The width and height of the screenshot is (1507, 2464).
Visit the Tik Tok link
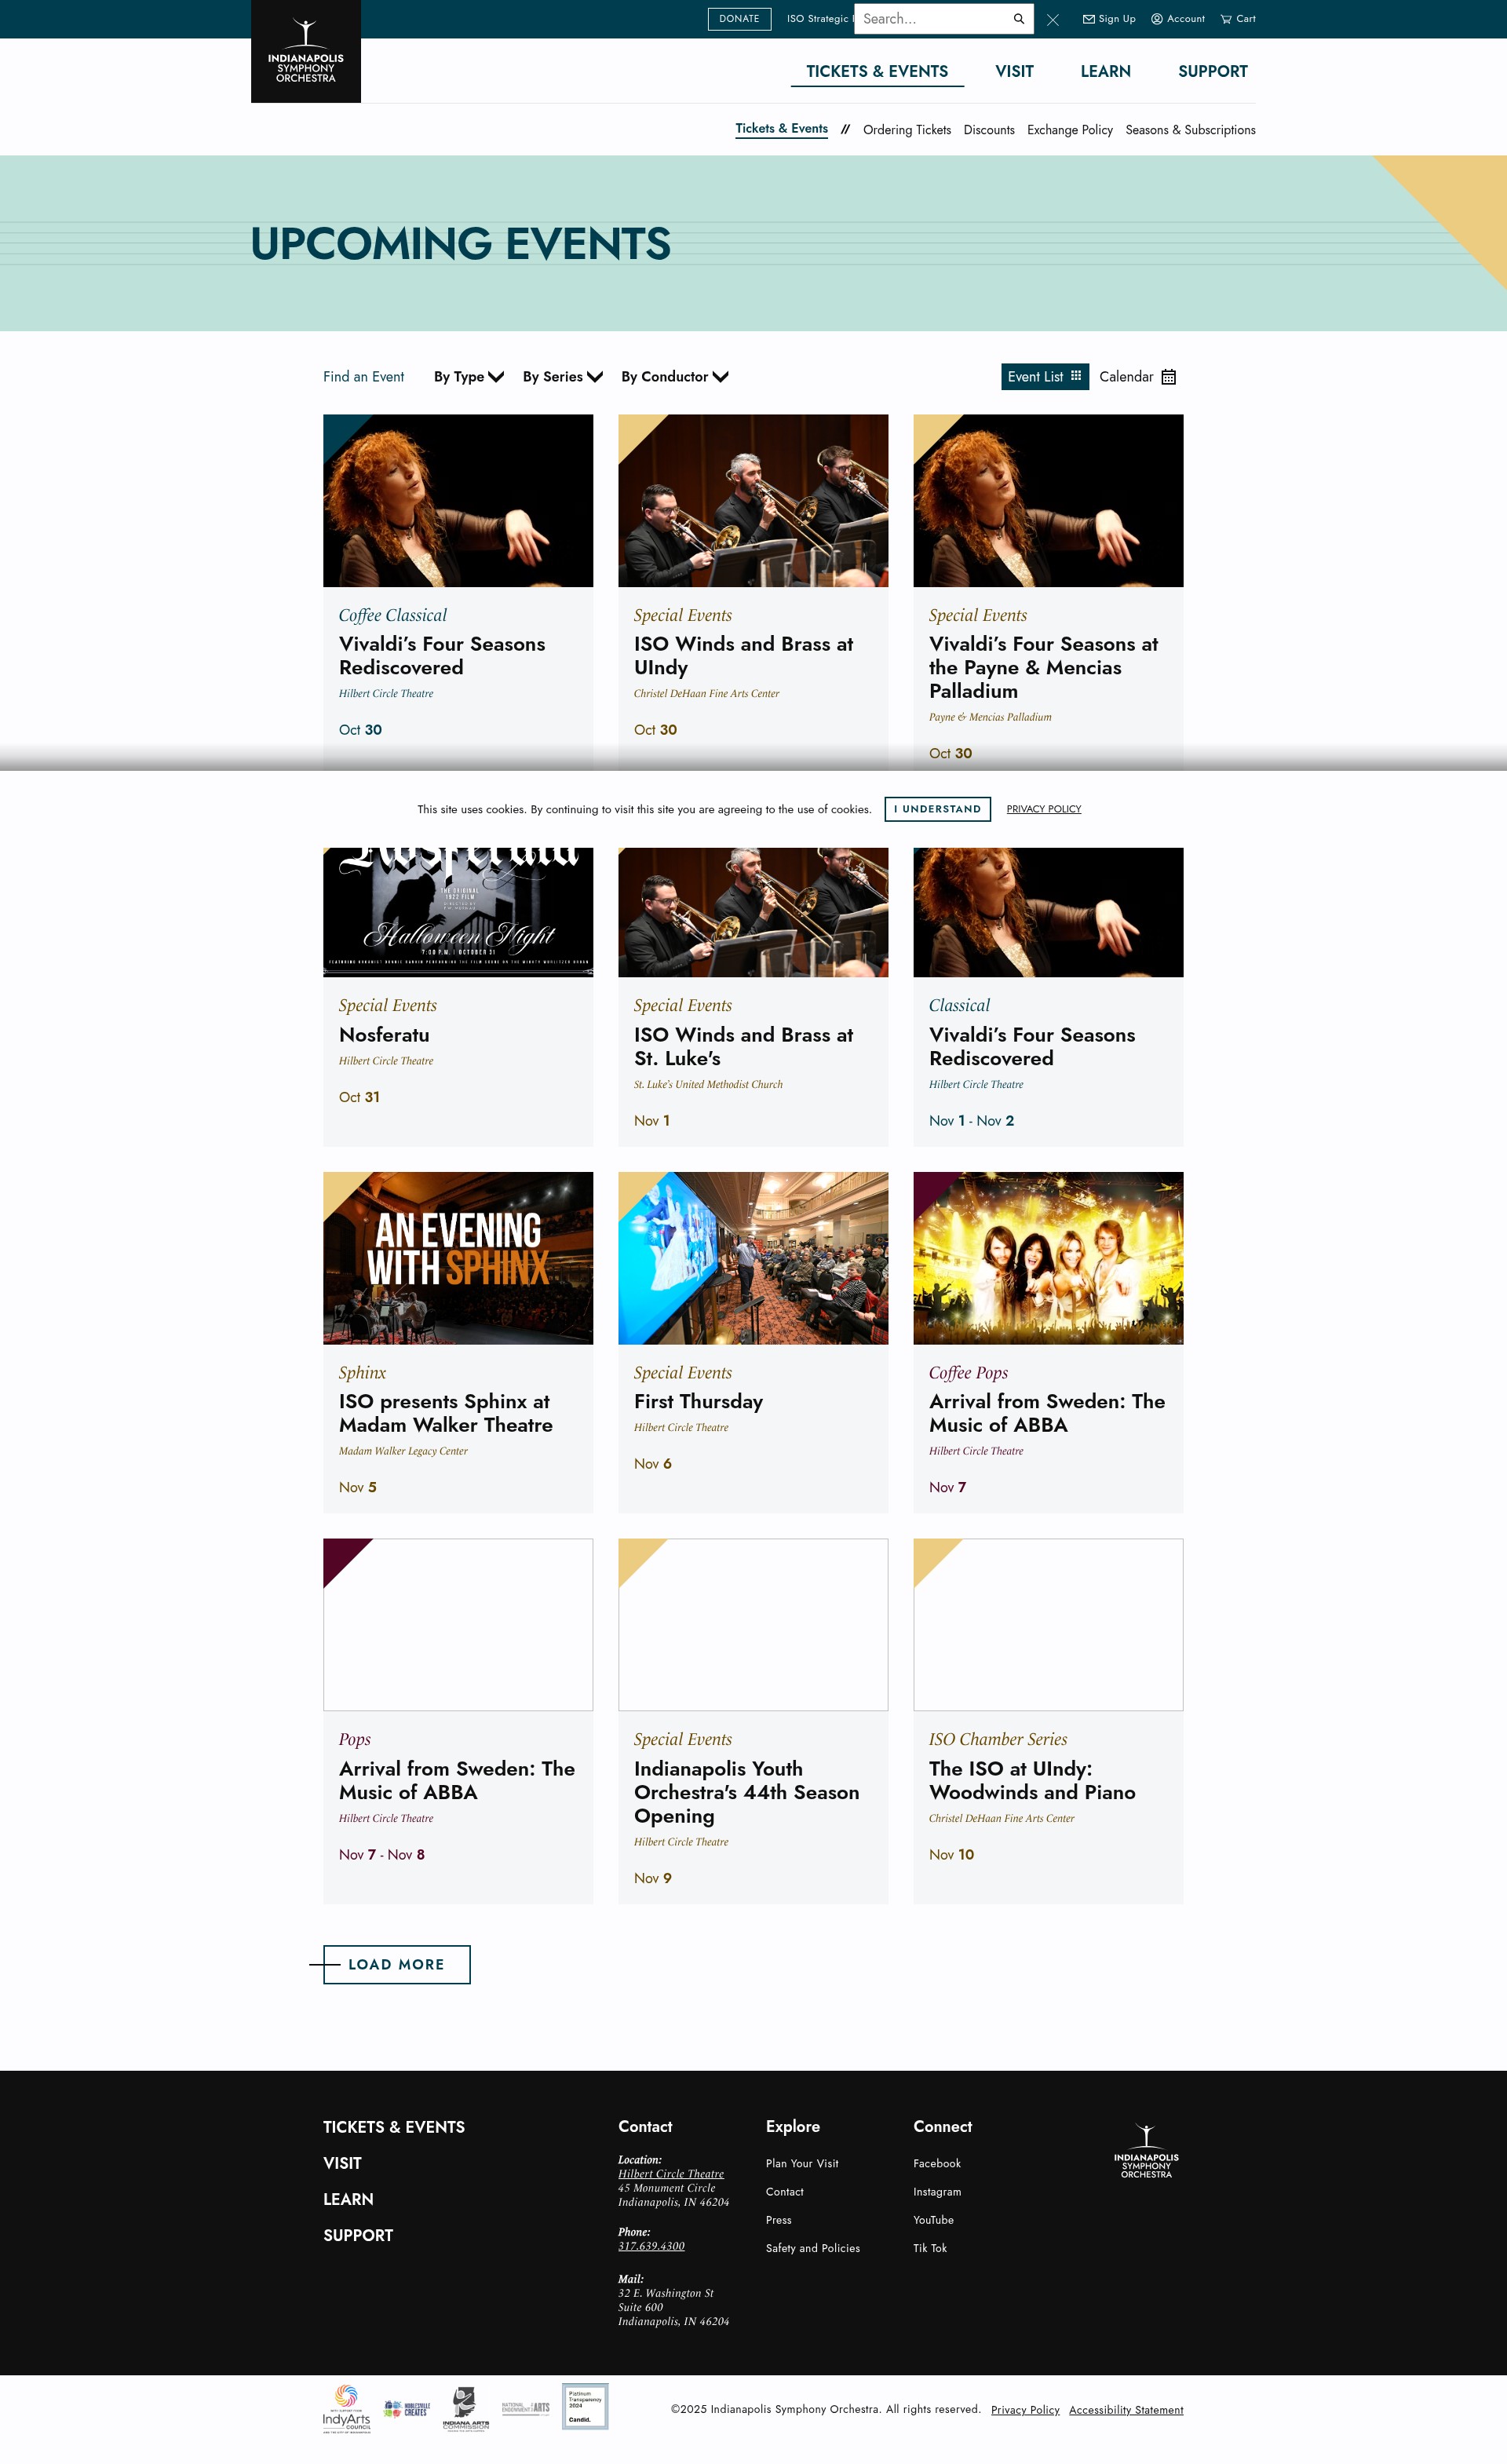pos(930,2248)
